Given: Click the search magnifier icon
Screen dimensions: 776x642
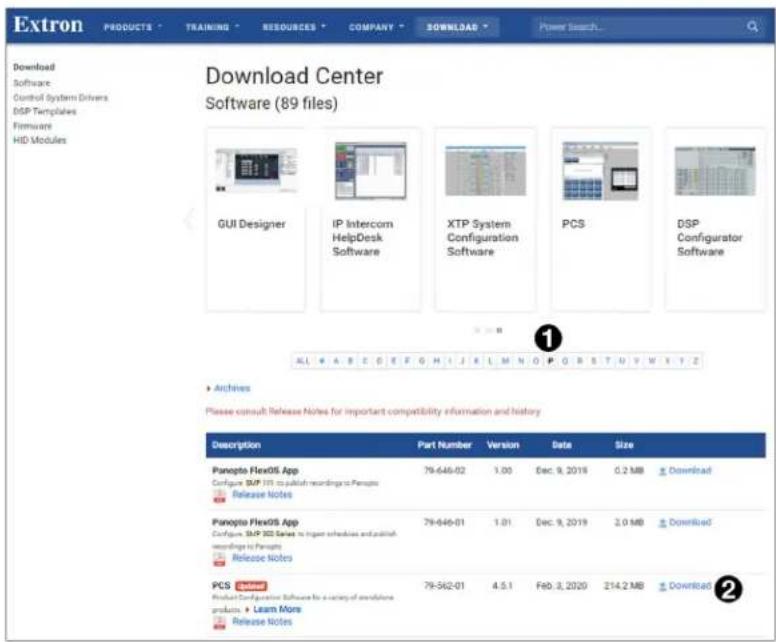Looking at the screenshot, I should pos(752,26).
